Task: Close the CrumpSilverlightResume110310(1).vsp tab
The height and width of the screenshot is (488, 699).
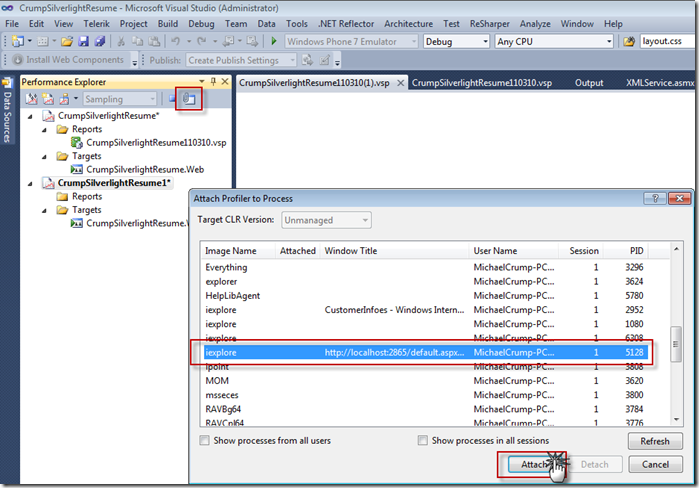Action: click(400, 83)
